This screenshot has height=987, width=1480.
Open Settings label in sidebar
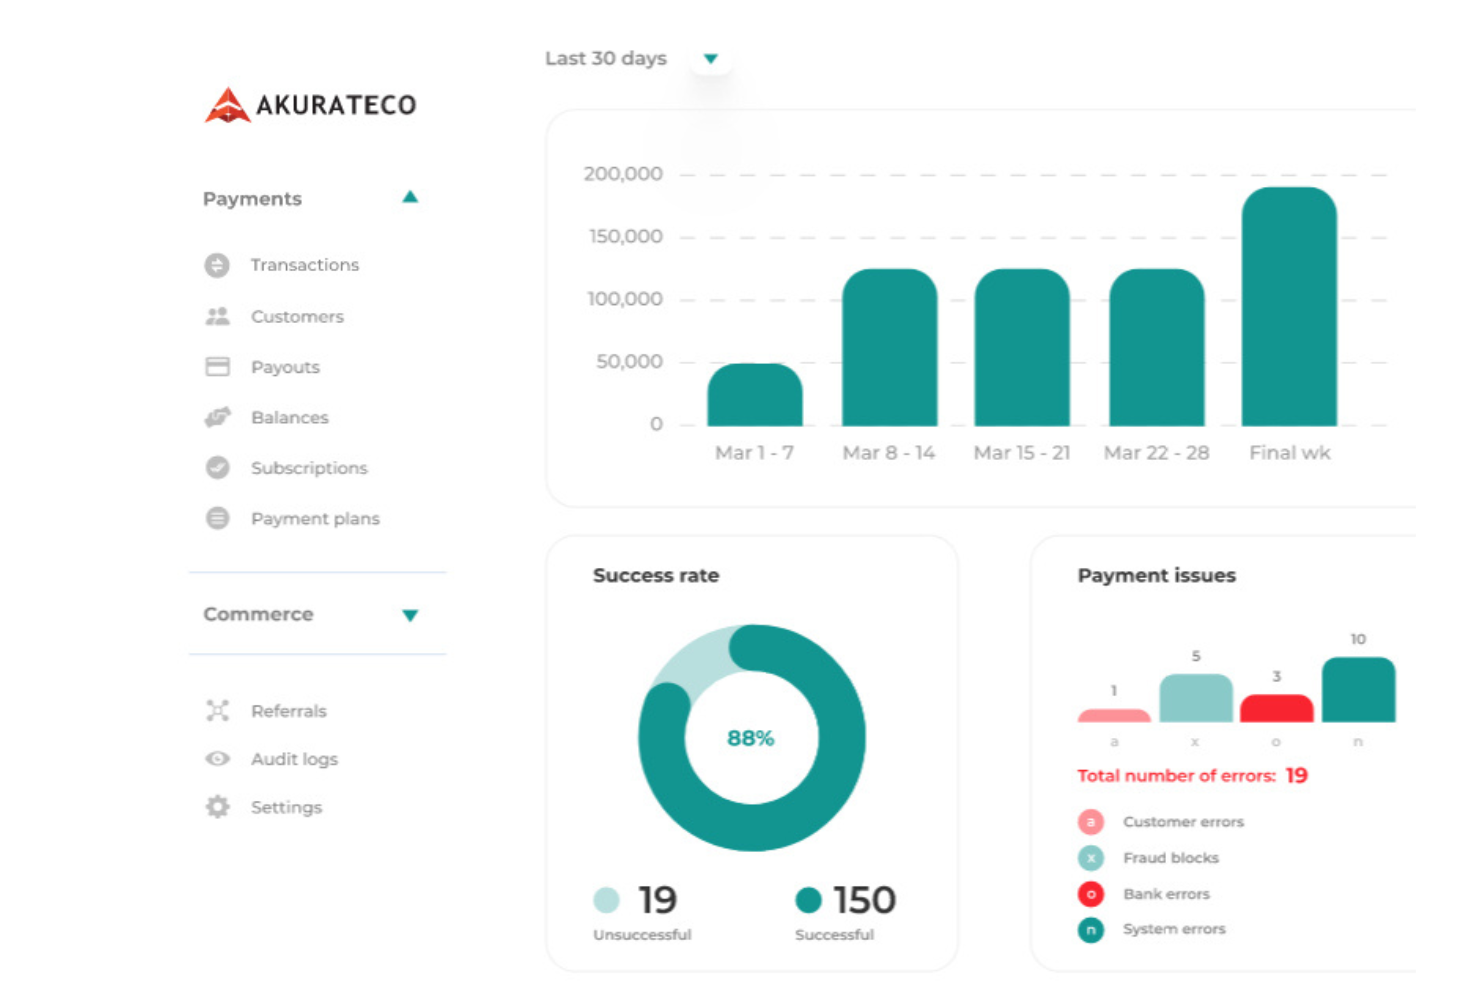point(286,807)
